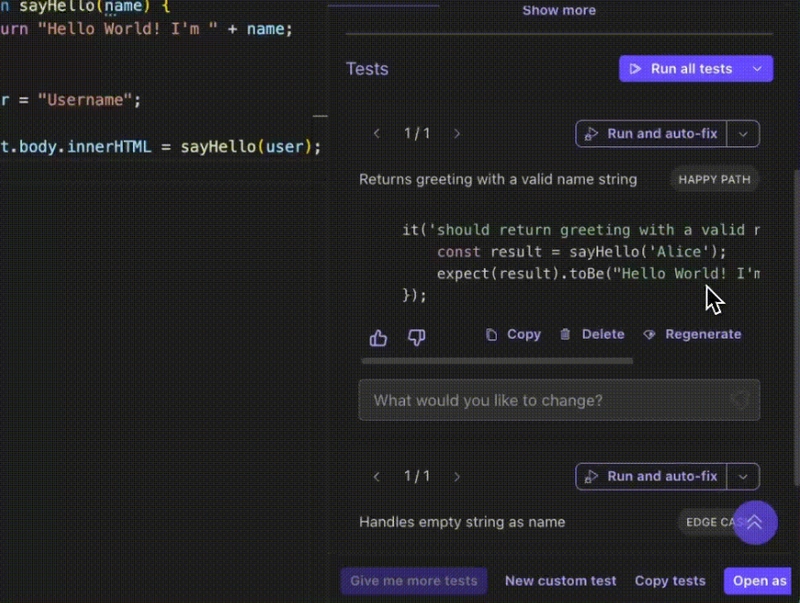The width and height of the screenshot is (800, 603).
Task: Go to previous variant of empty string test
Action: [377, 476]
